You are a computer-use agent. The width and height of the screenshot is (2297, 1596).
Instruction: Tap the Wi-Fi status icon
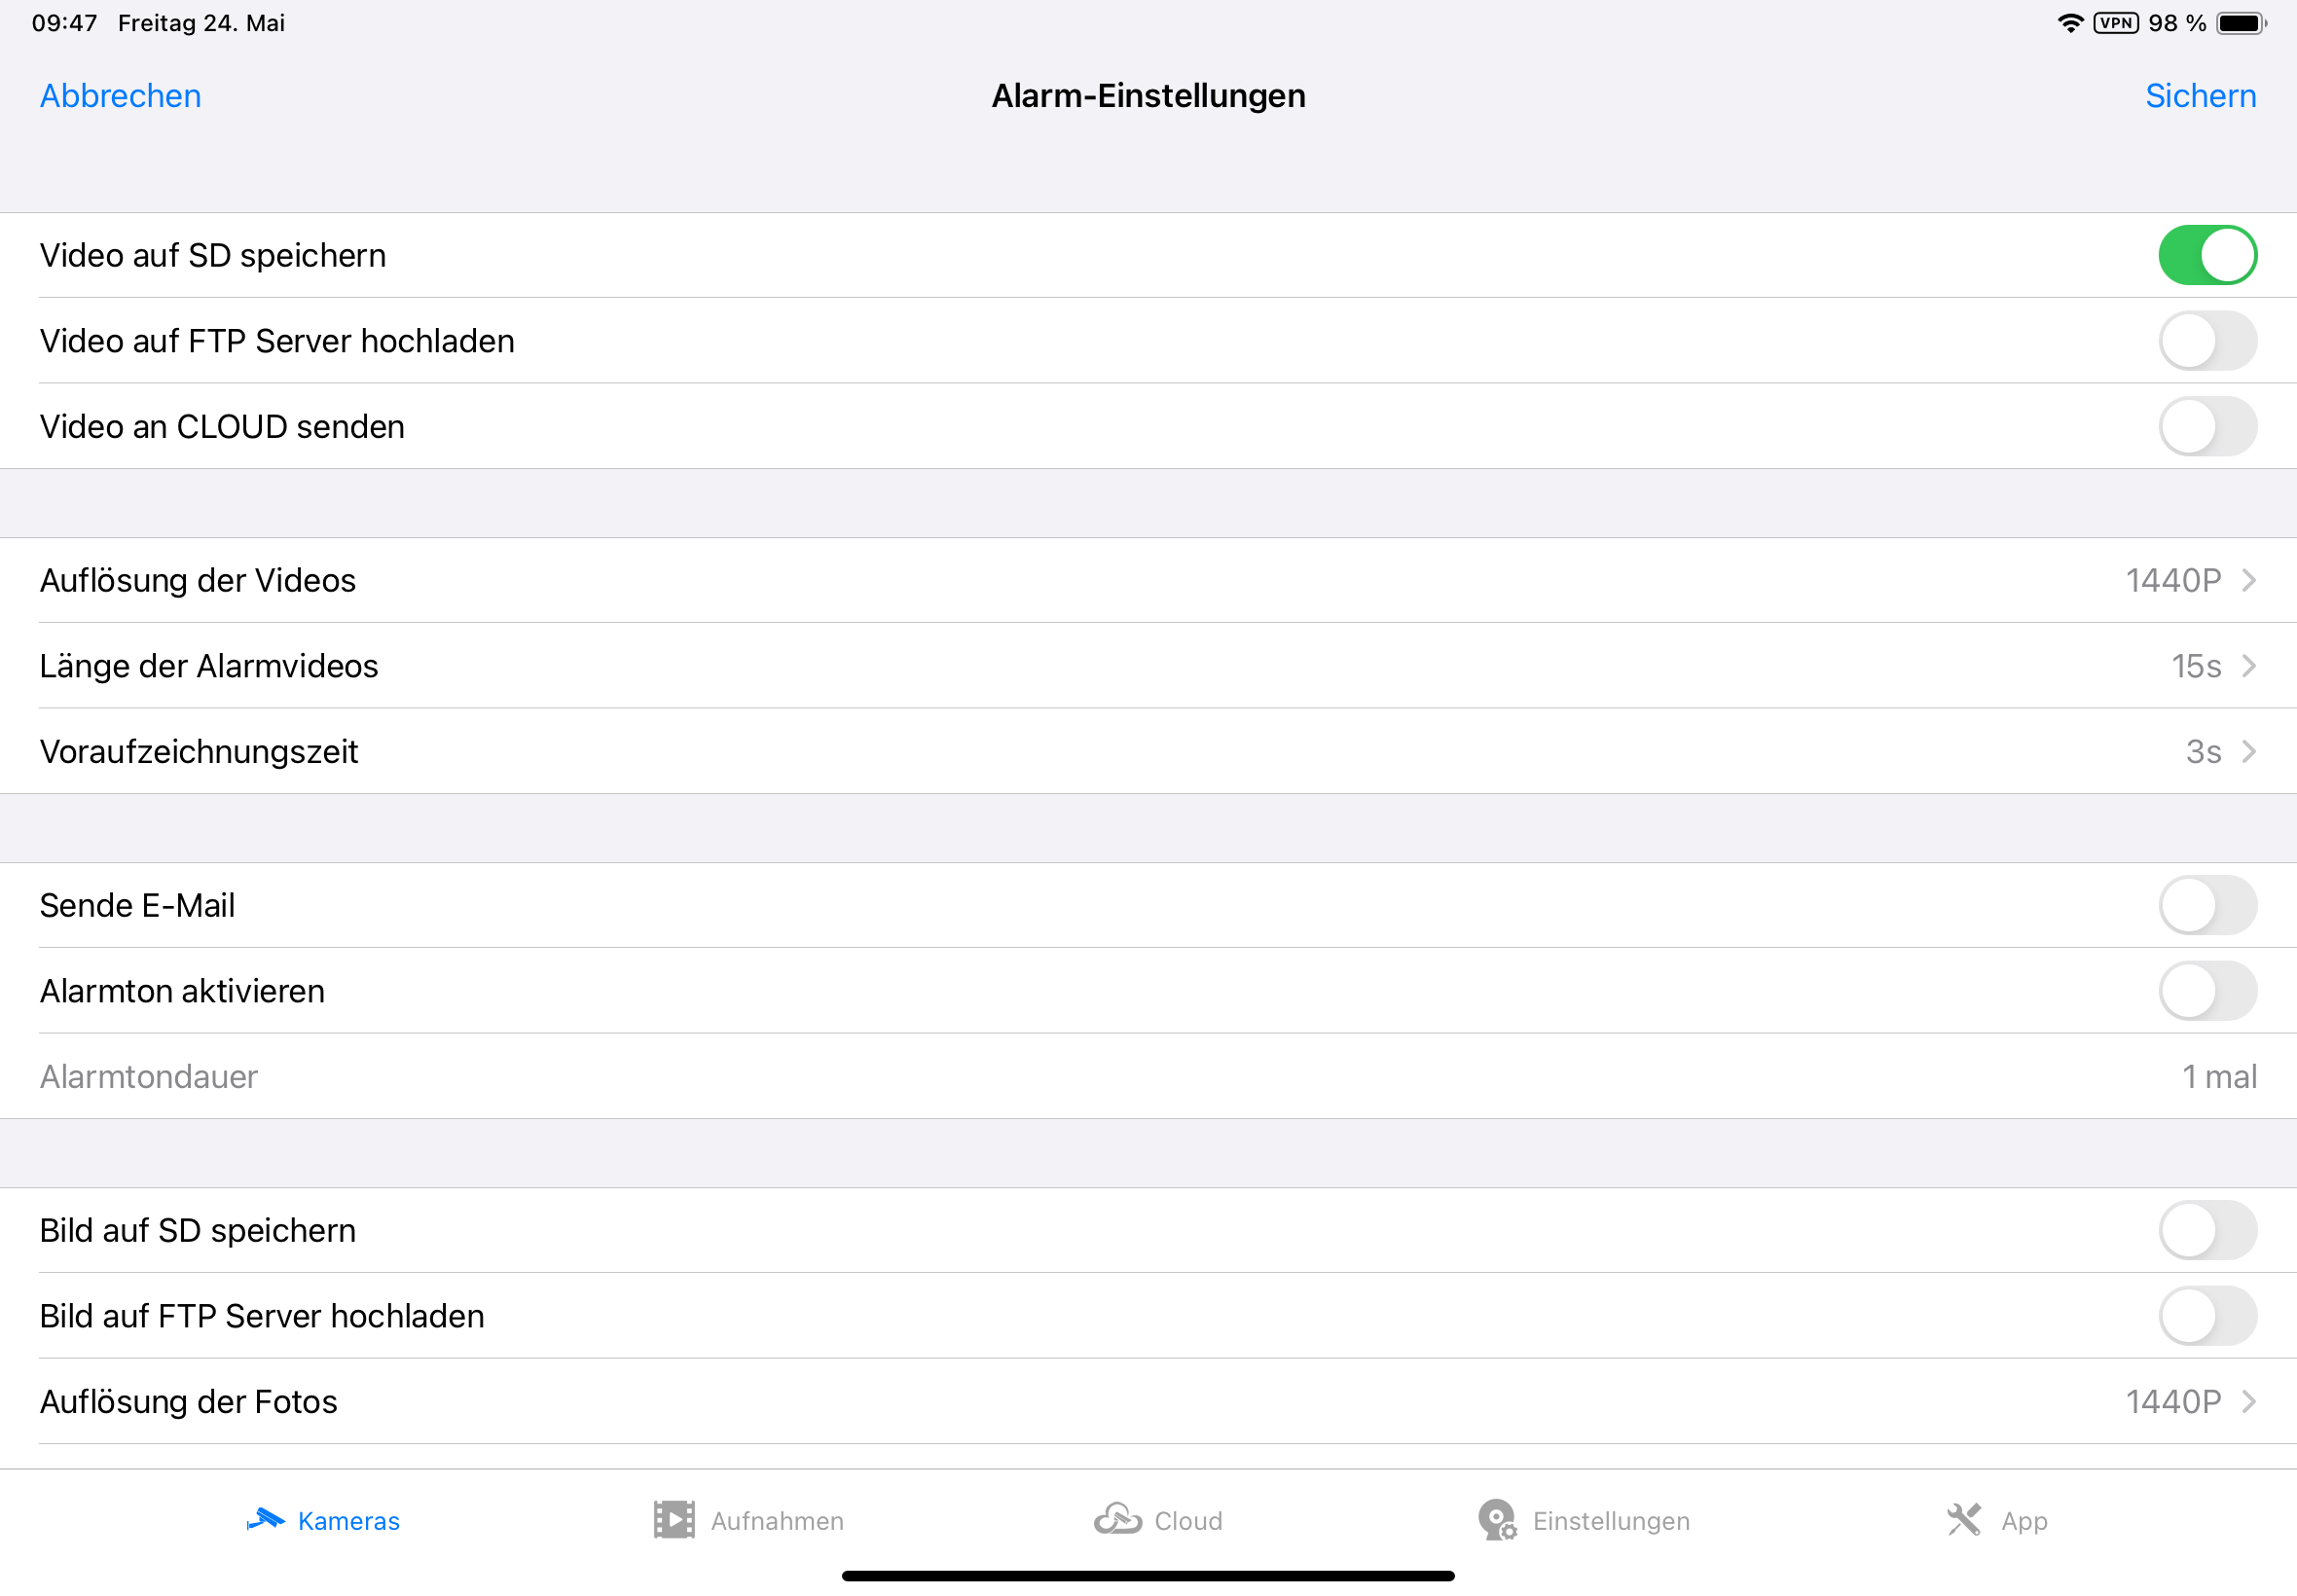coord(2069,23)
